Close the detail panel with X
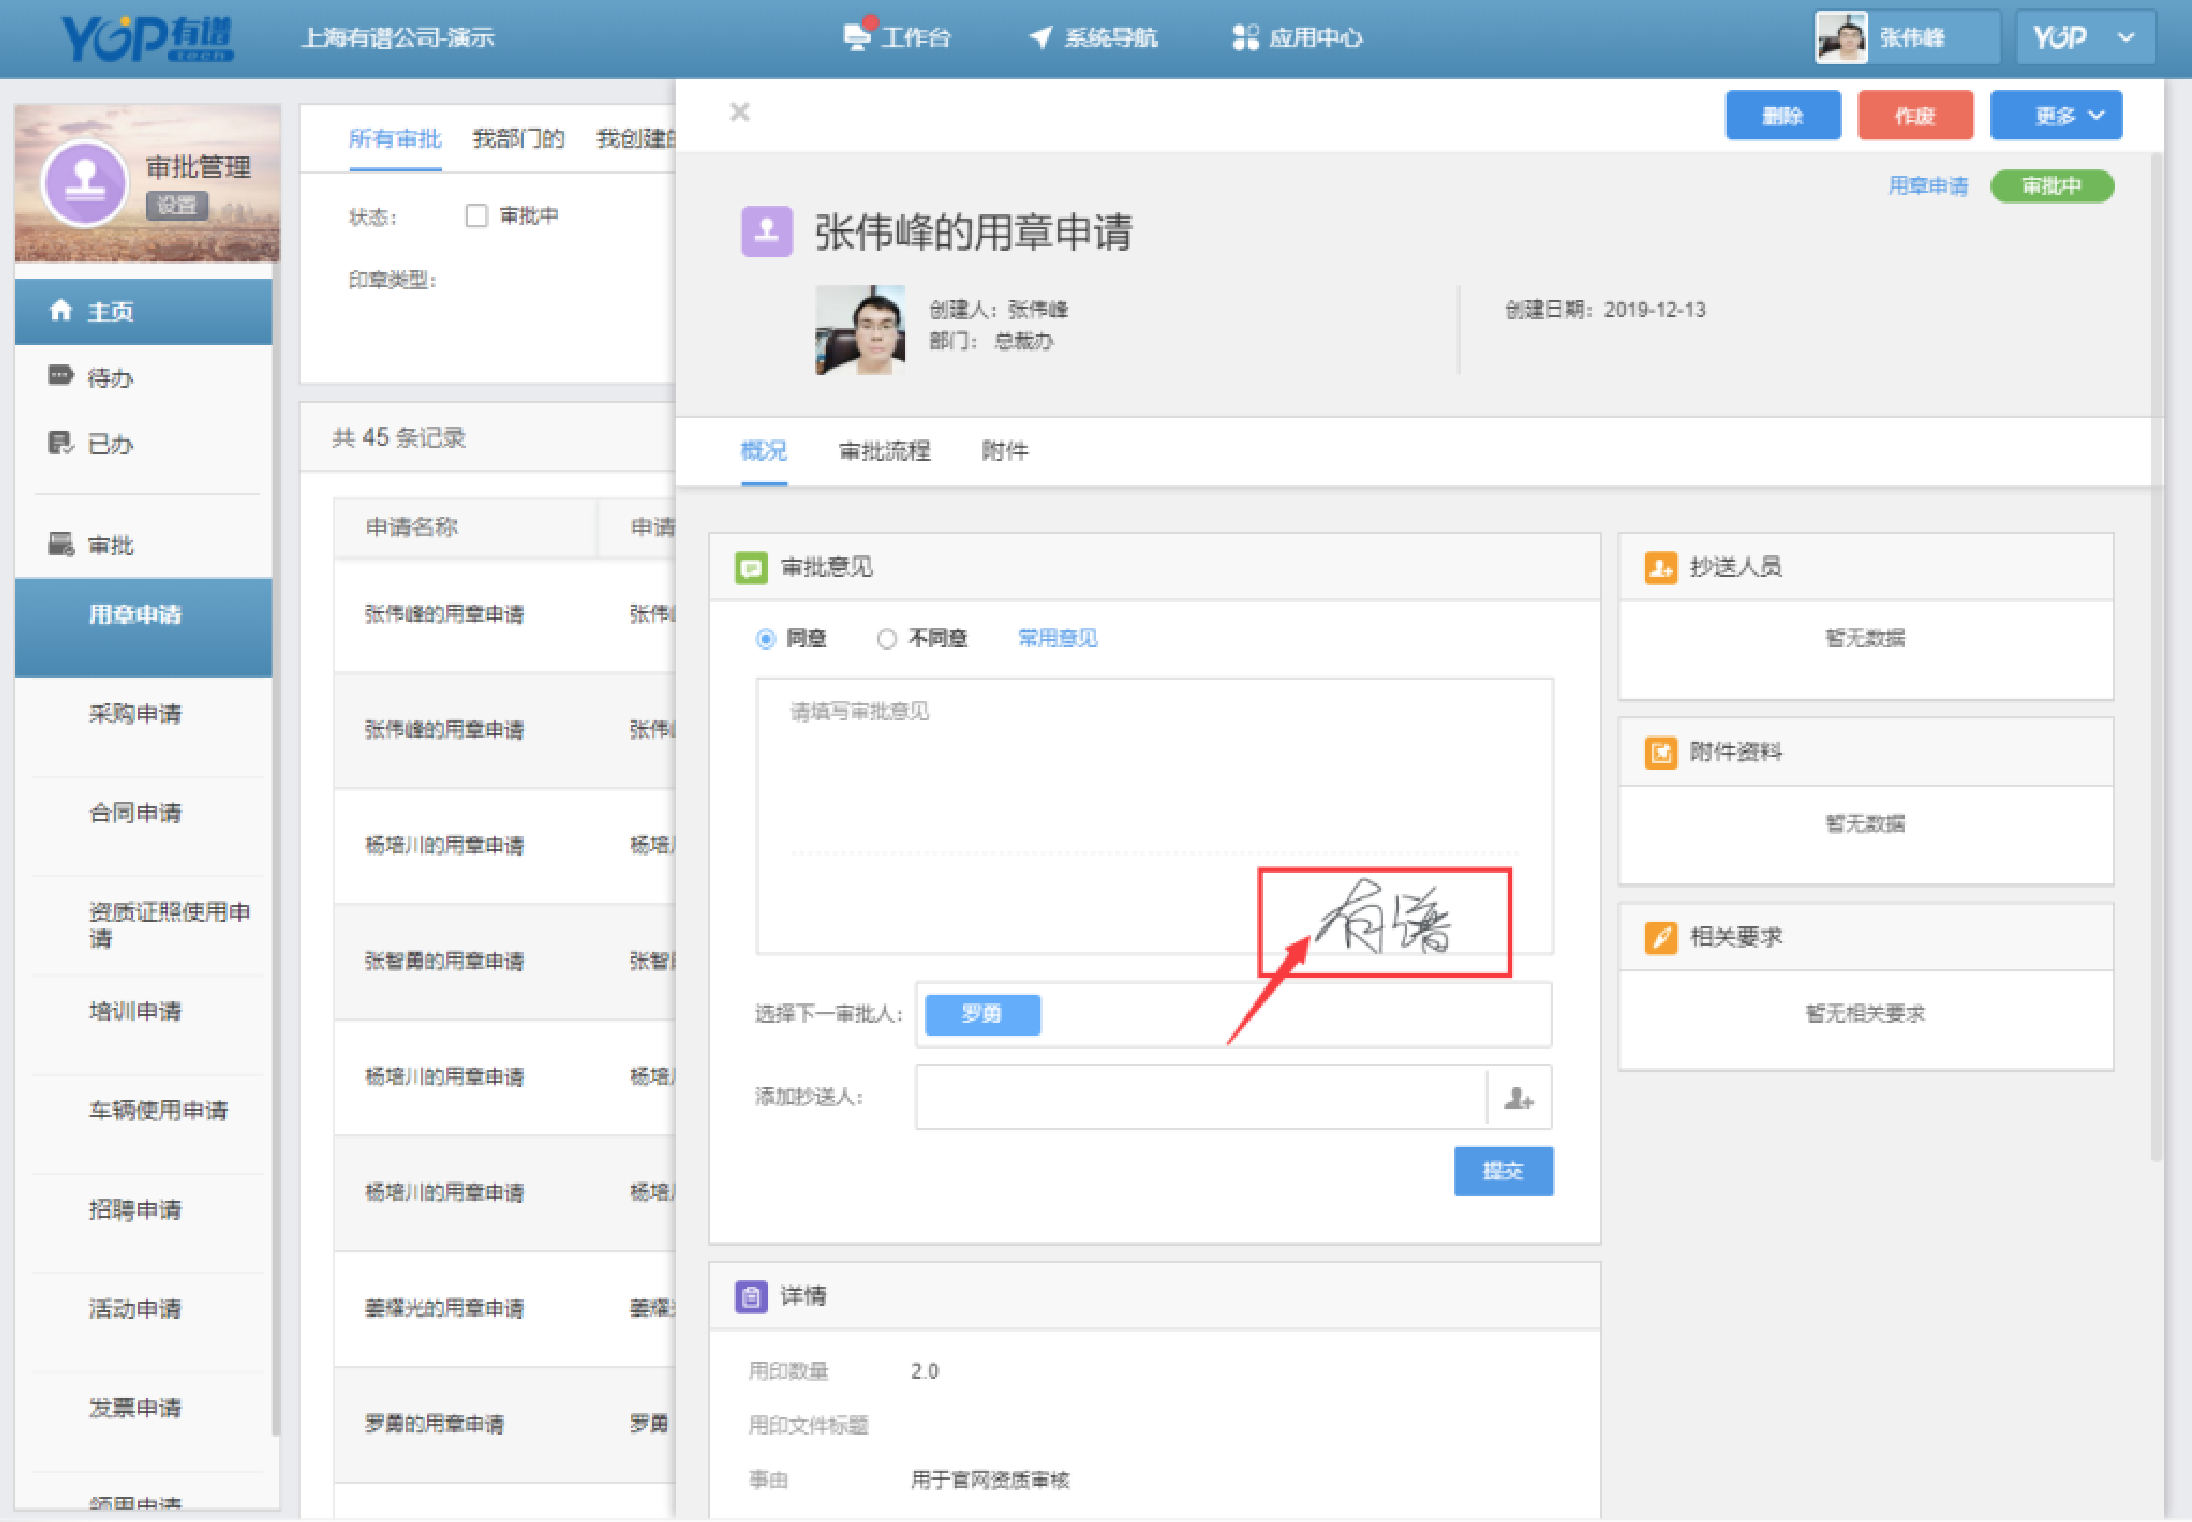This screenshot has width=2192, height=1522. (x=740, y=112)
